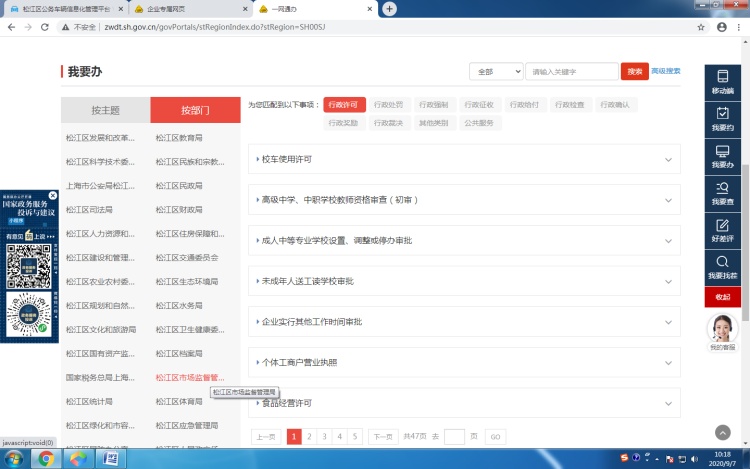Select the 行政处罚 filter tag
Screen dimensions: 750x469
click(x=388, y=104)
